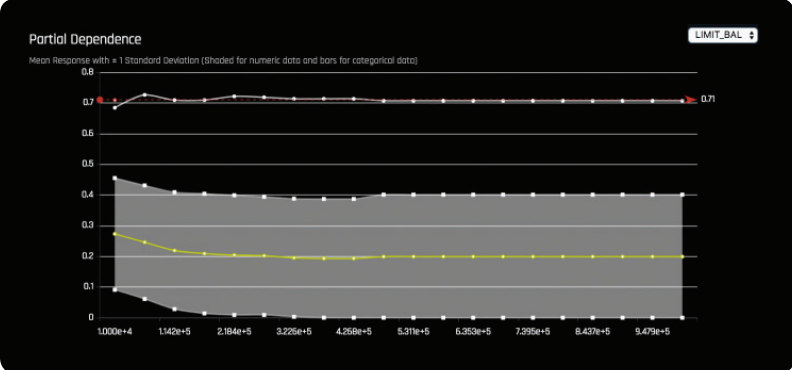Image resolution: width=792 pixels, height=370 pixels.
Task: Click the y-axis label 0.5
Action: 88,164
